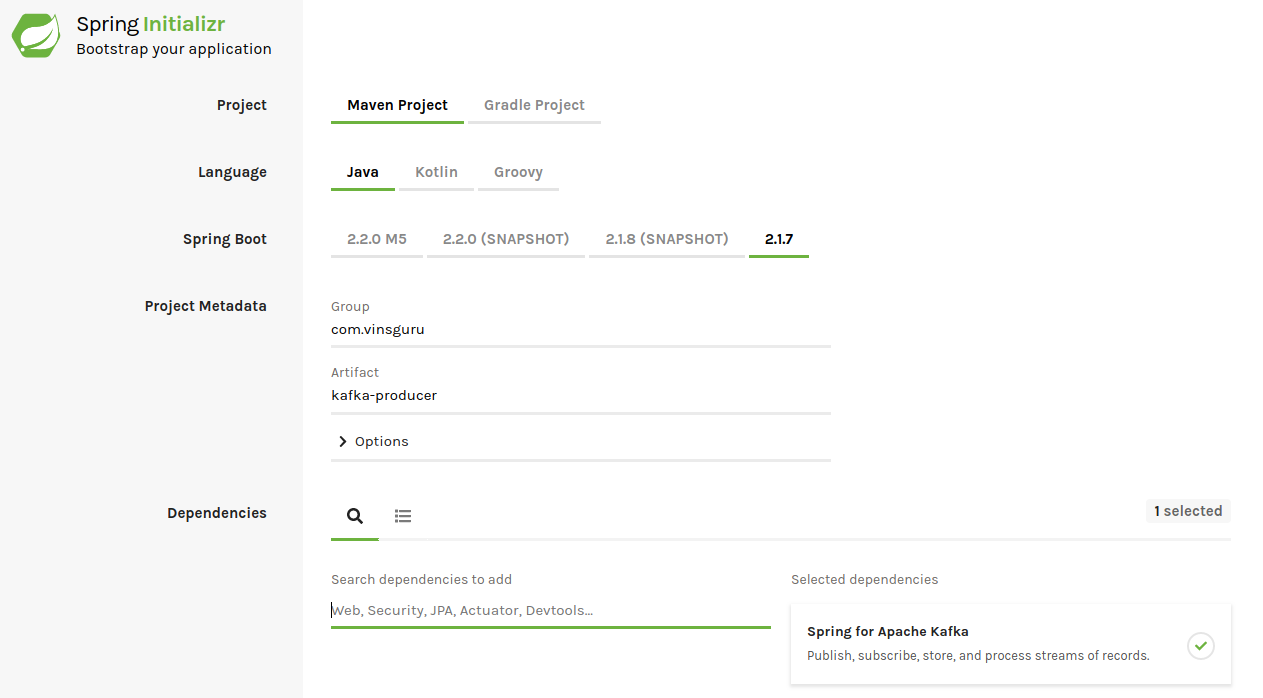Click the Group input field
The width and height of the screenshot is (1263, 698).
[580, 329]
